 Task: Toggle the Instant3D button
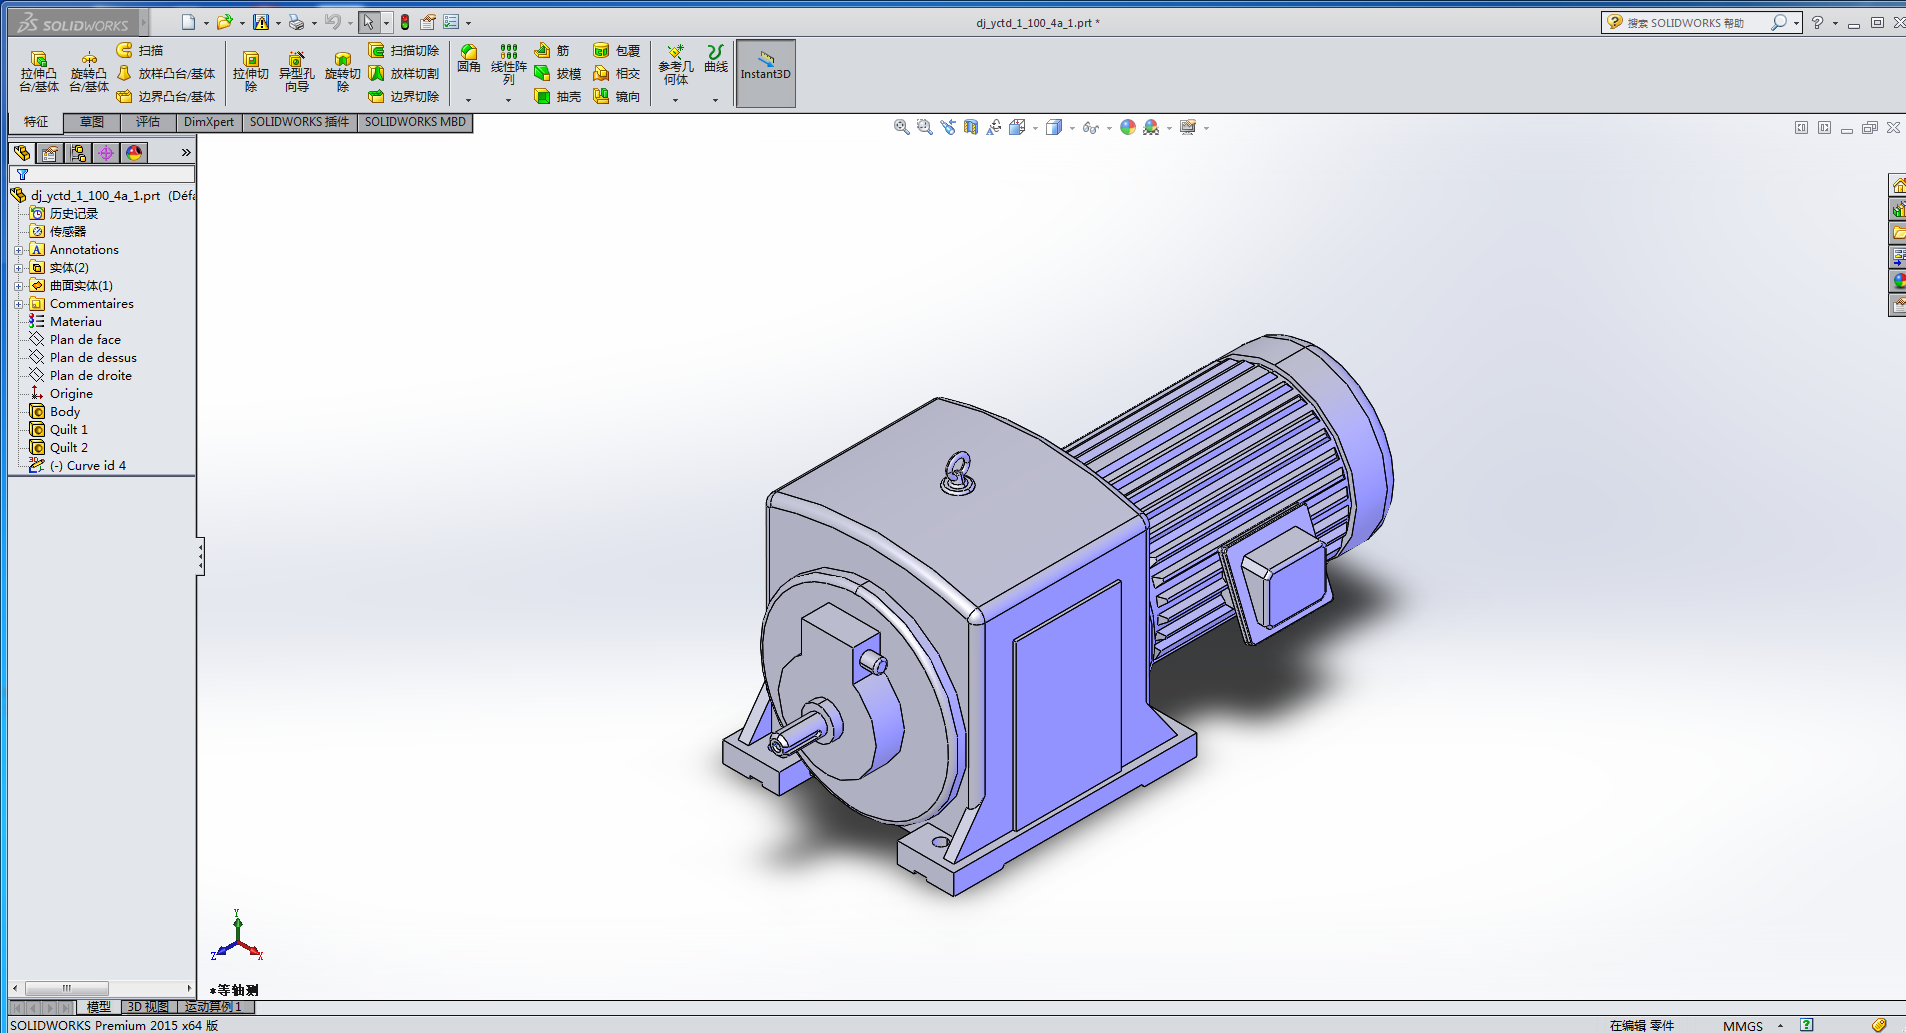point(765,73)
